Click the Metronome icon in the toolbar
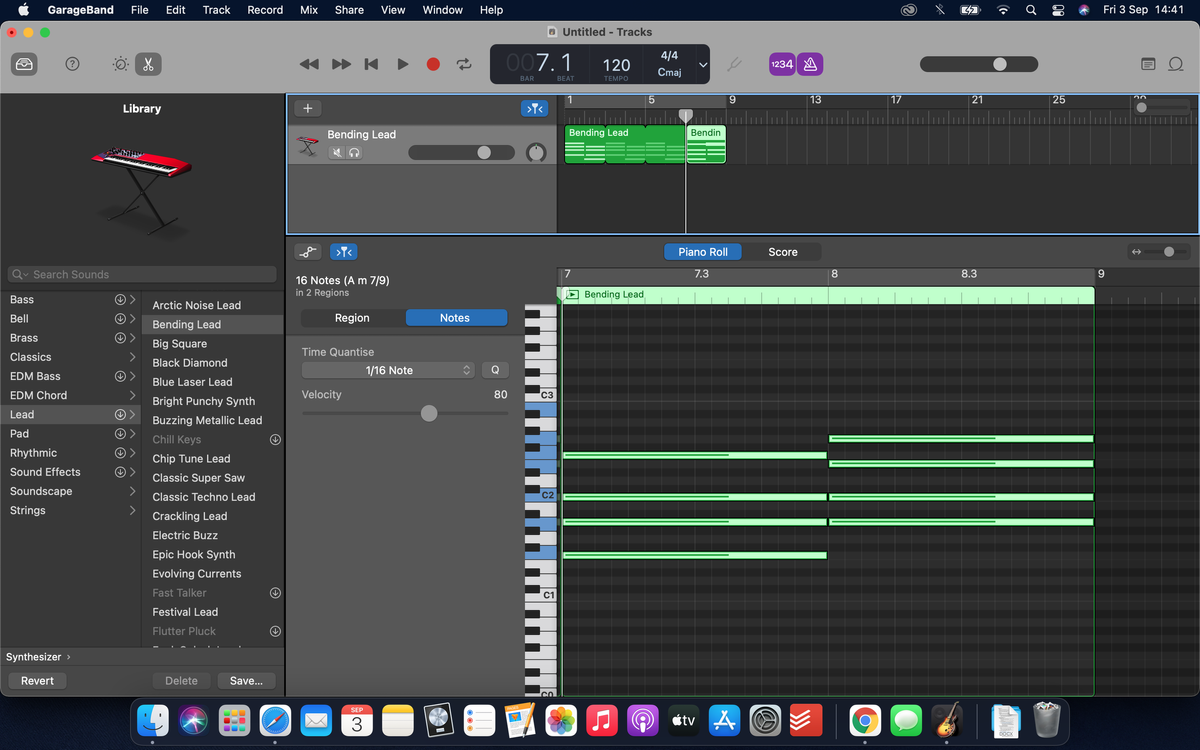 (x=810, y=63)
